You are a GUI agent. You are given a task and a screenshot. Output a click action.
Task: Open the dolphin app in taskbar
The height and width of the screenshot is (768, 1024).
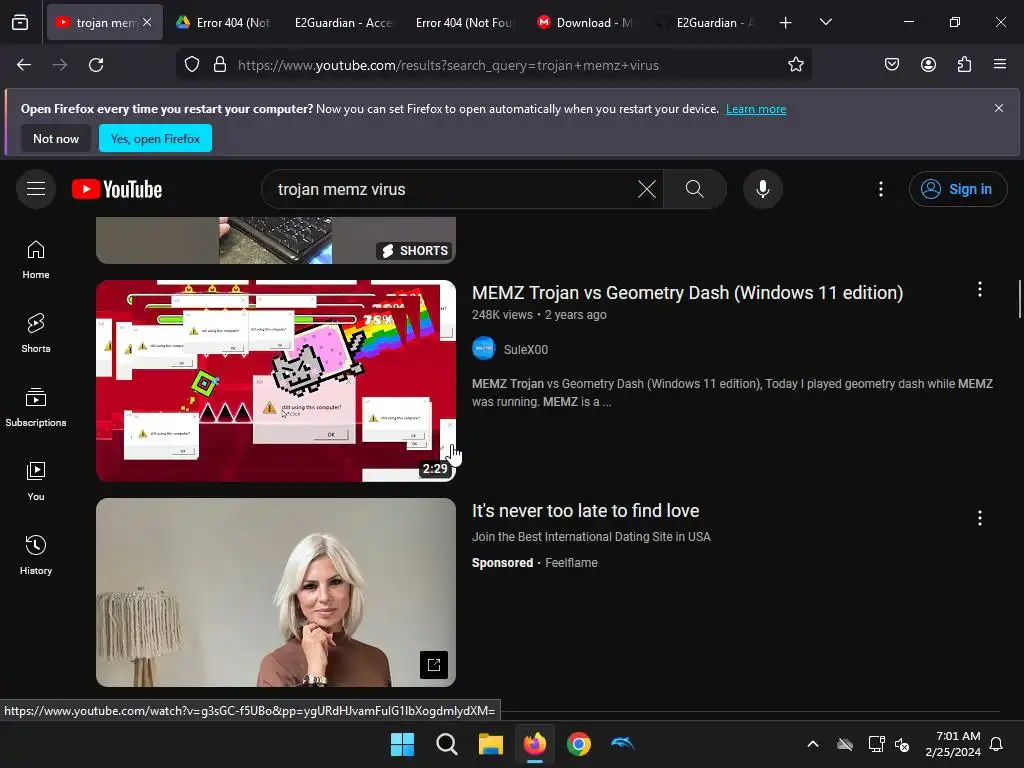(622, 744)
